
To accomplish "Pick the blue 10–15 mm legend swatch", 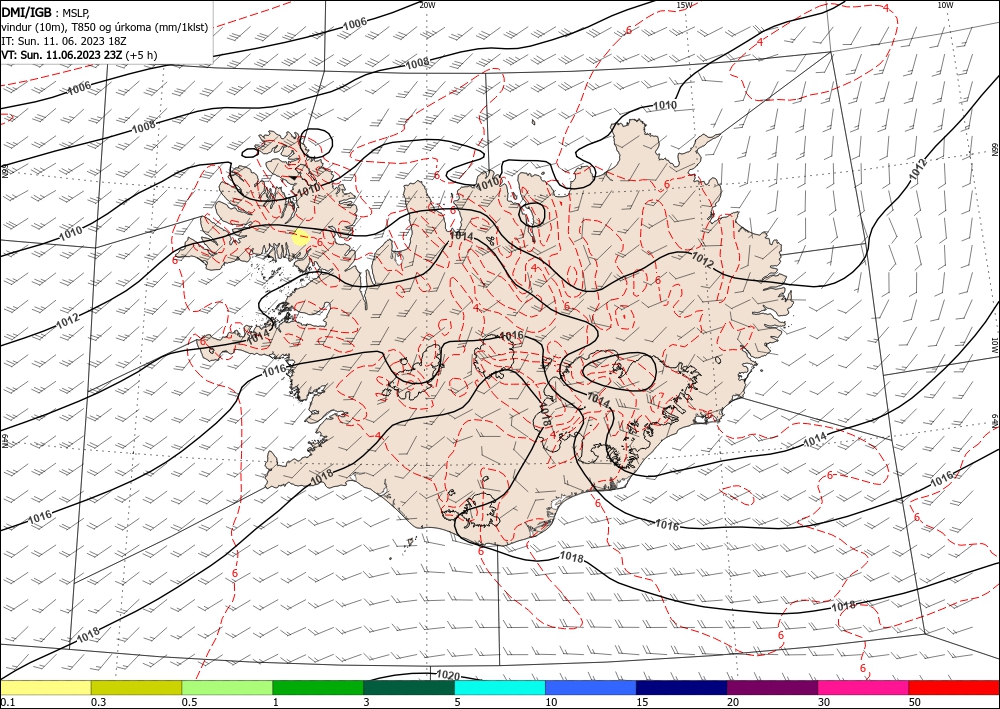I will point(591,687).
